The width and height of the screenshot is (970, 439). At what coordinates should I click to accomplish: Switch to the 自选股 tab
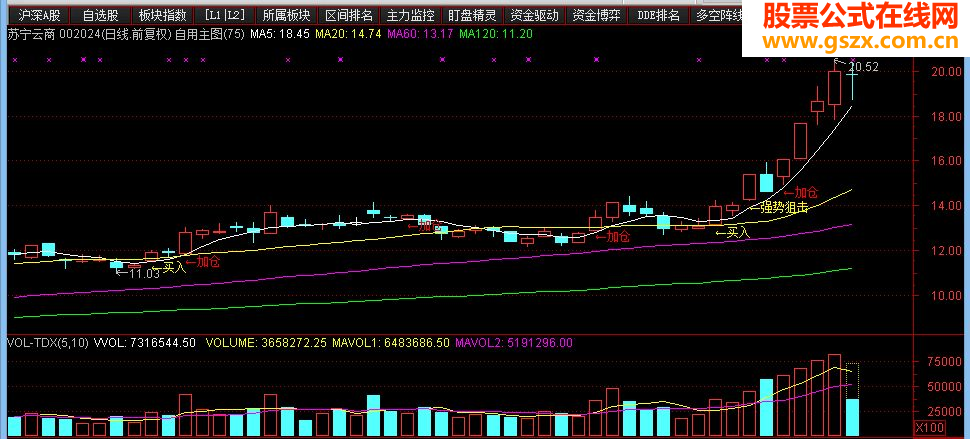pyautogui.click(x=100, y=15)
